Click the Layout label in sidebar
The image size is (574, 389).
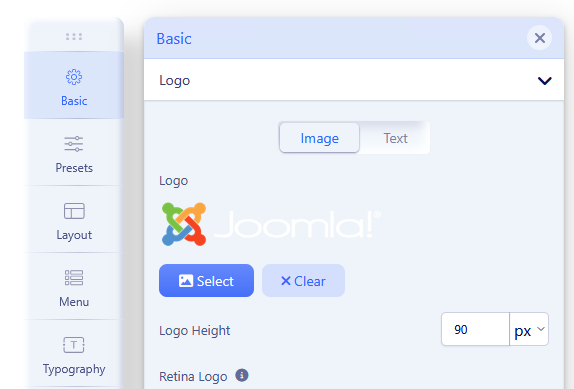pyautogui.click(x=74, y=235)
